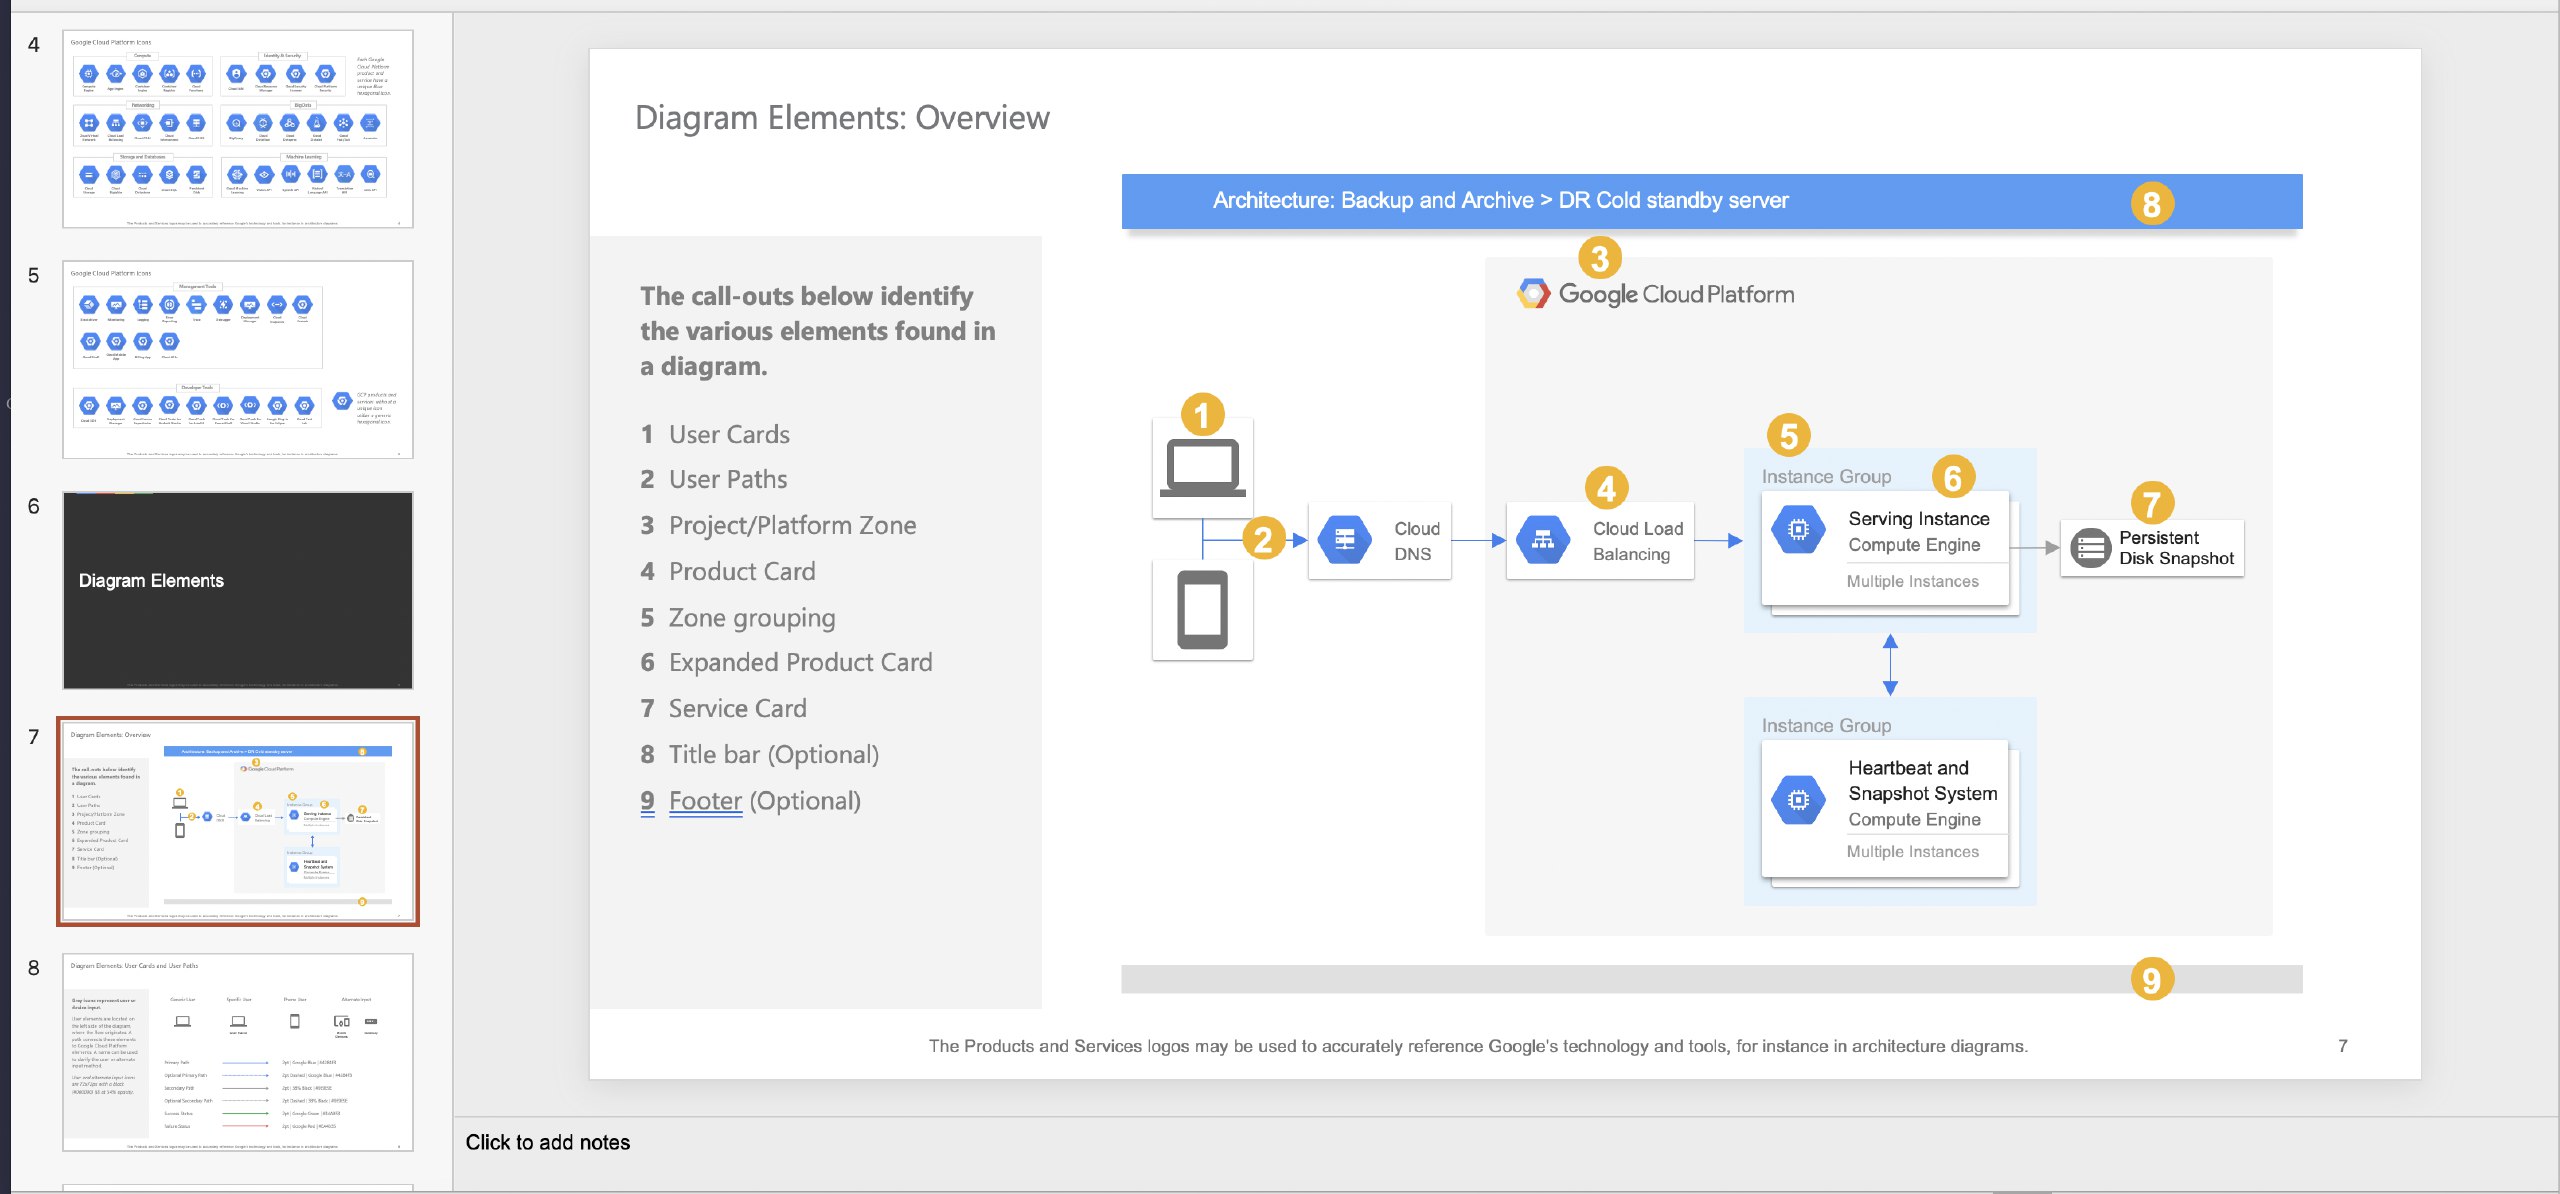This screenshot has height=1194, width=2560.
Task: Click the slide title 'Diagram Elements: Overview'
Action: tap(842, 118)
